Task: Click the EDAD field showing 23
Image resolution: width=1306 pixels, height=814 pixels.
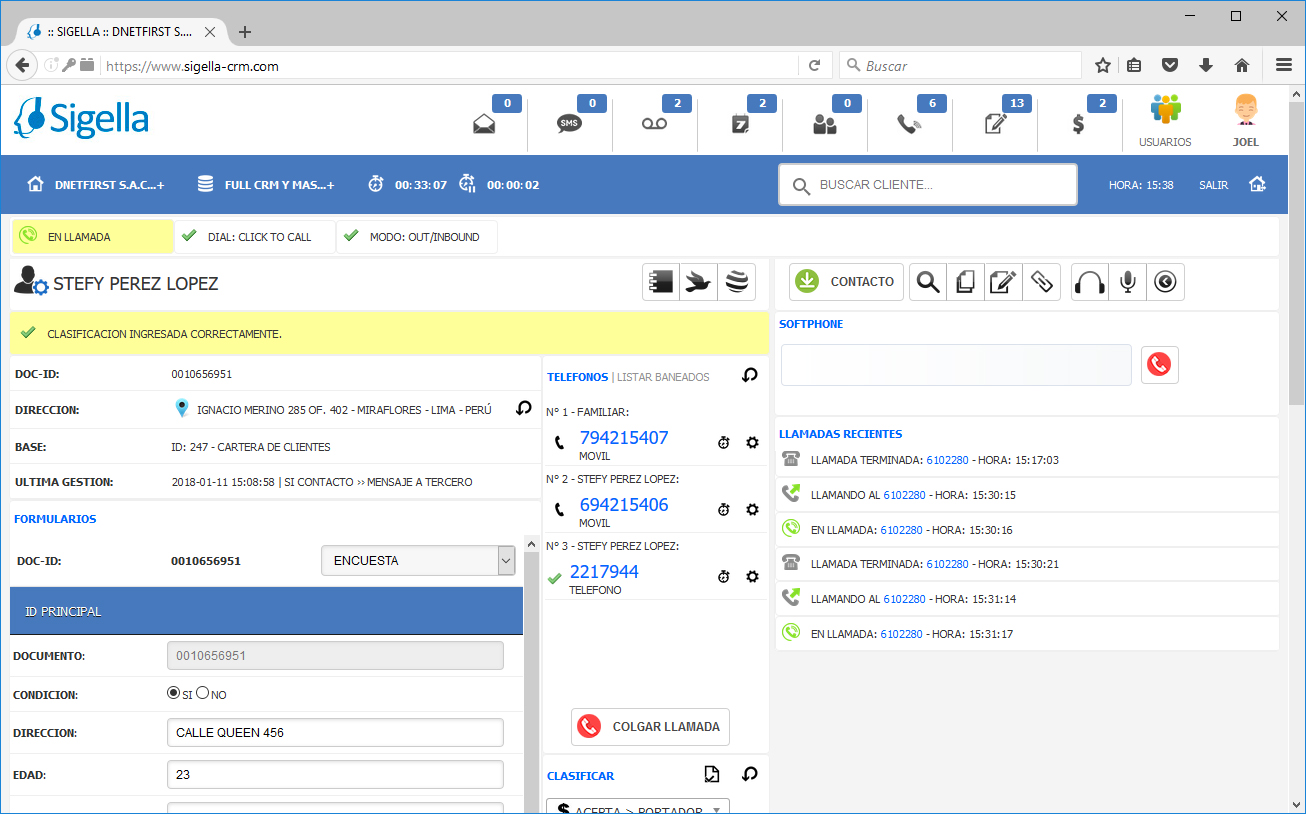Action: tap(335, 775)
